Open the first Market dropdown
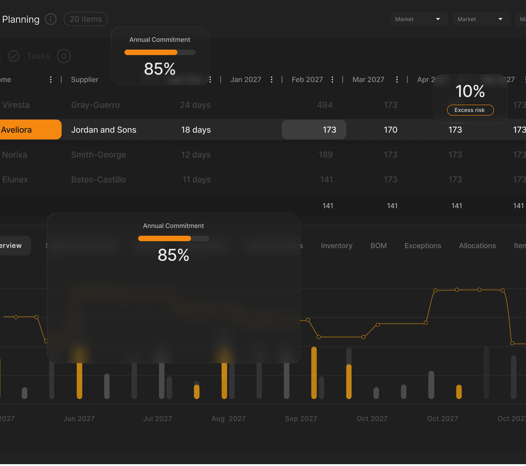This screenshot has width=526, height=466. (419, 19)
